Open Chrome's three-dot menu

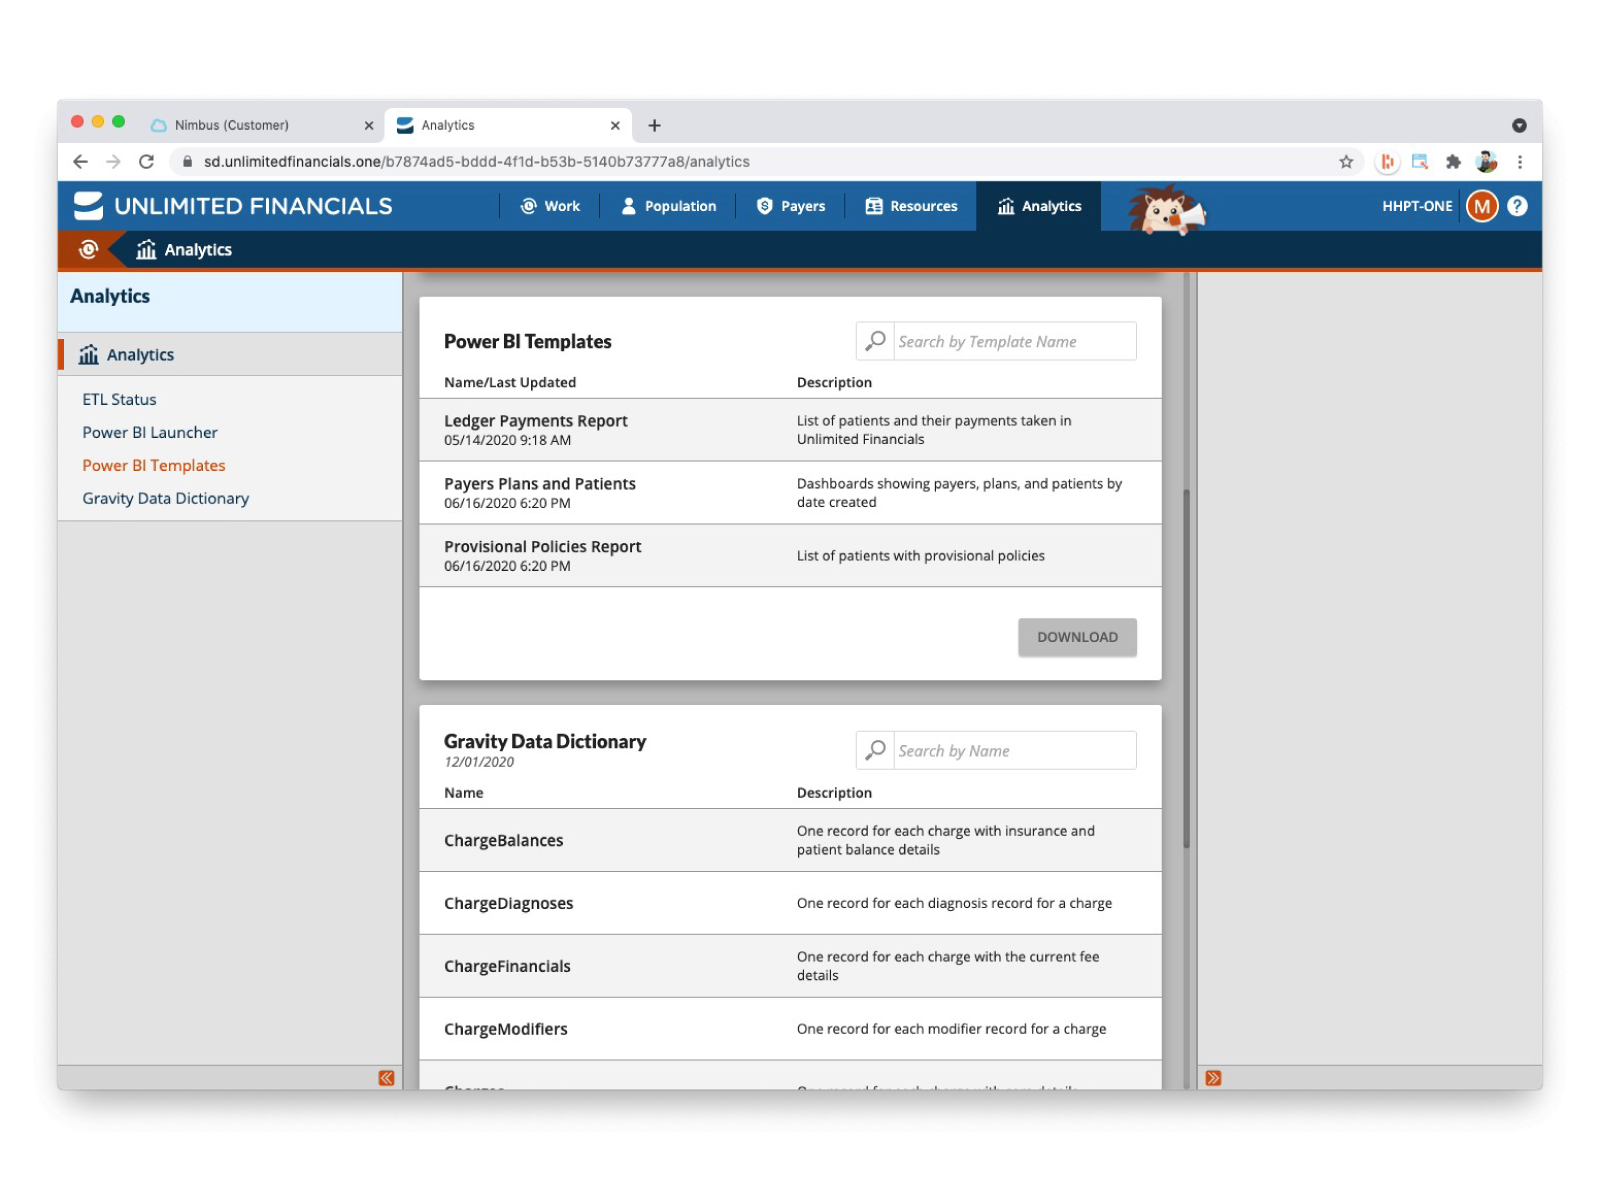[1521, 161]
